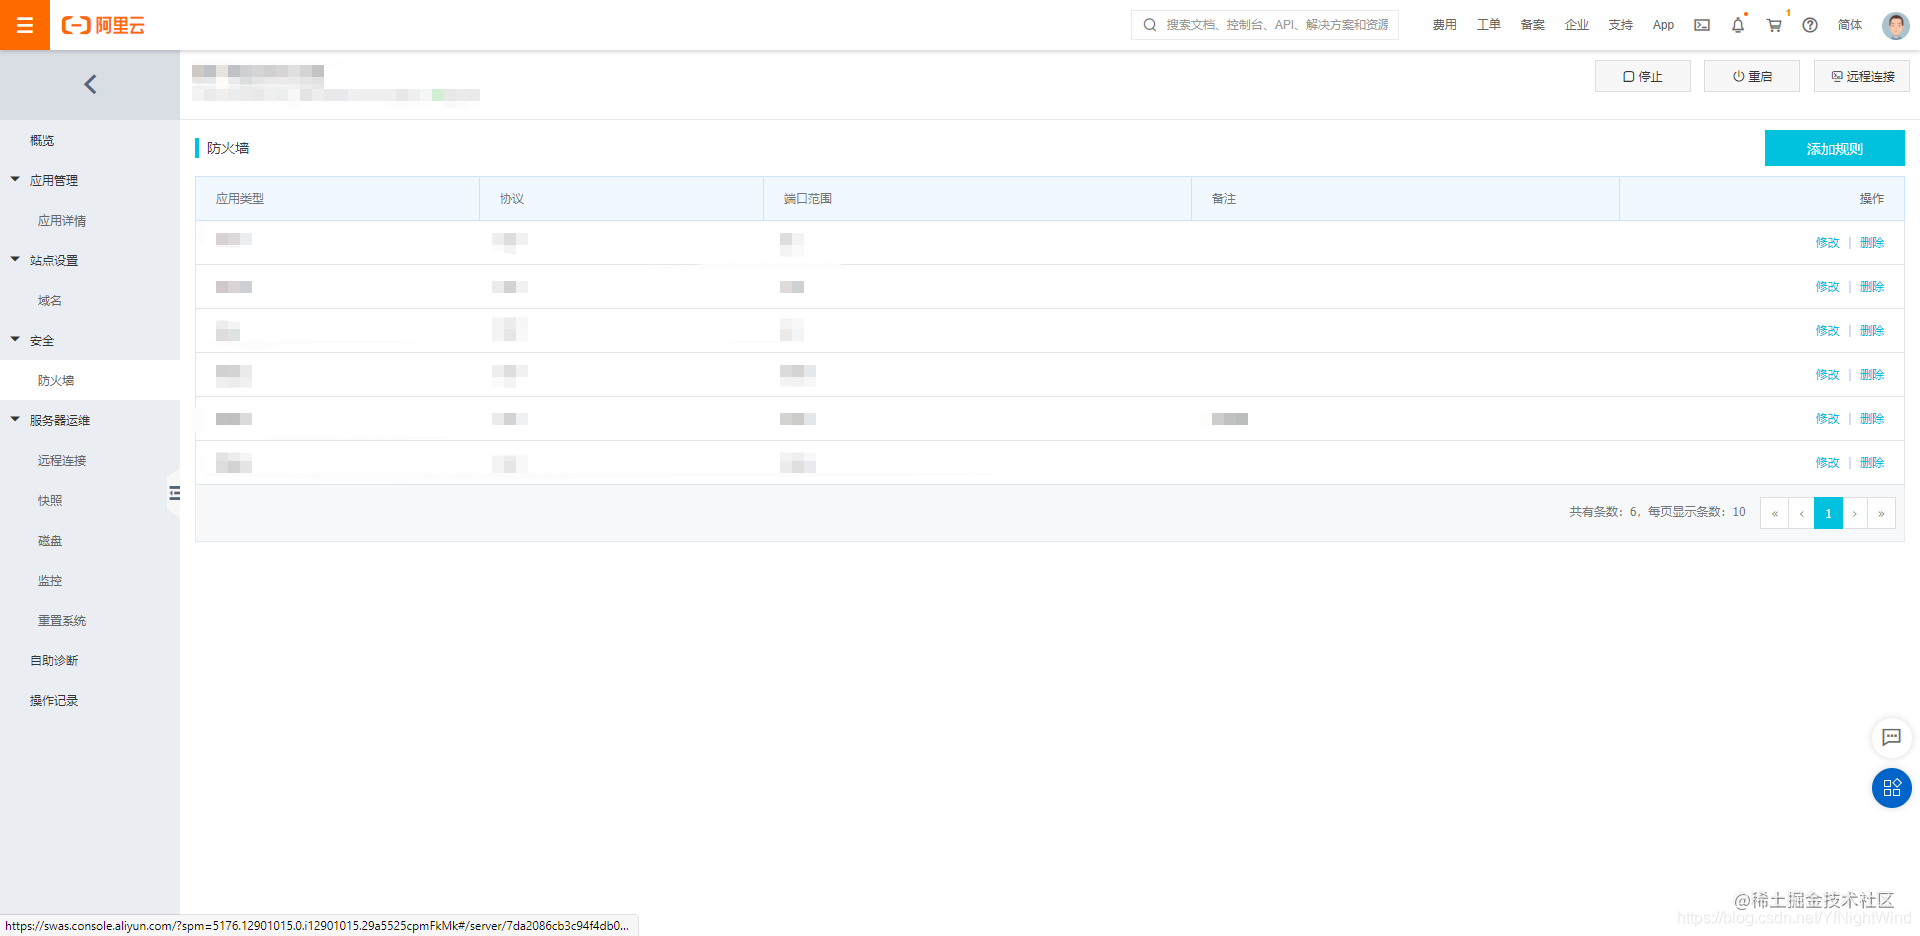Click 修改 in the third firewall rule row
This screenshot has width=1920, height=936.
click(1828, 331)
